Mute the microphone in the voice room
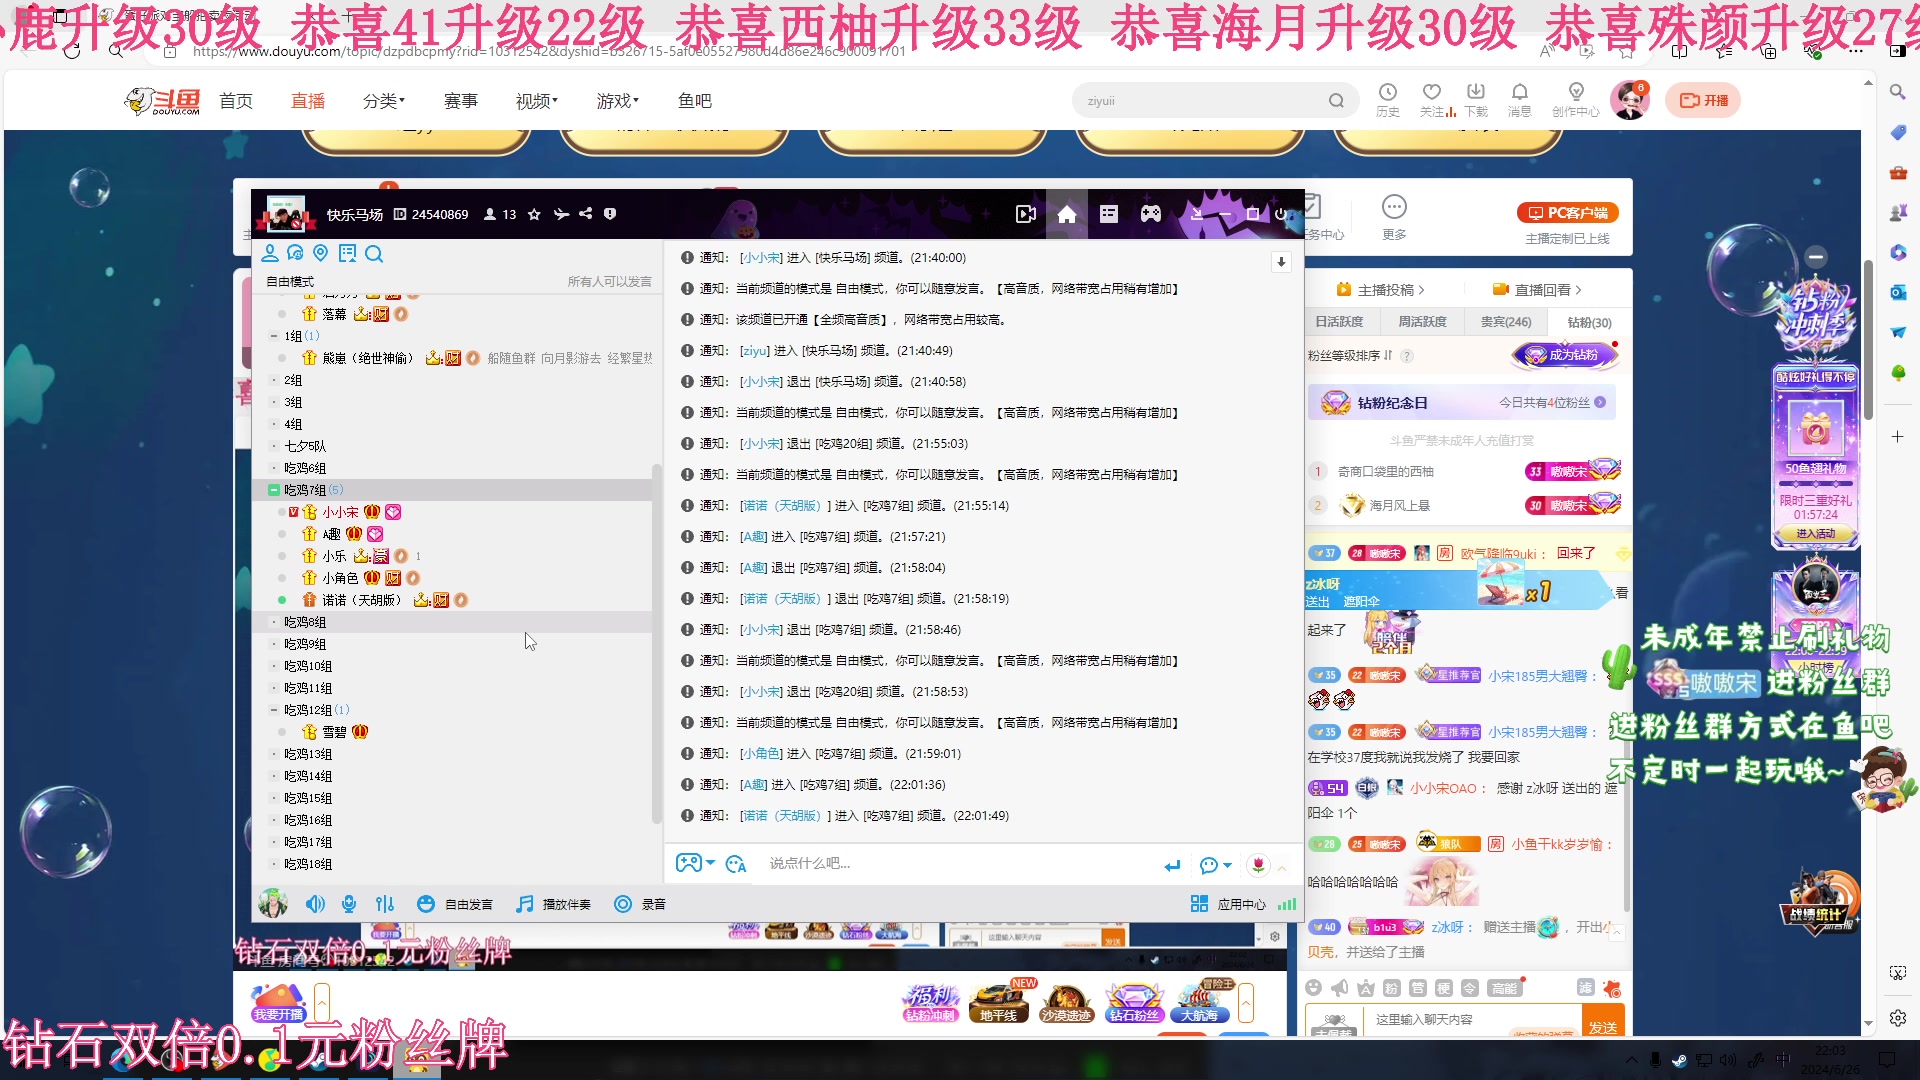The width and height of the screenshot is (1920, 1080). [348, 903]
